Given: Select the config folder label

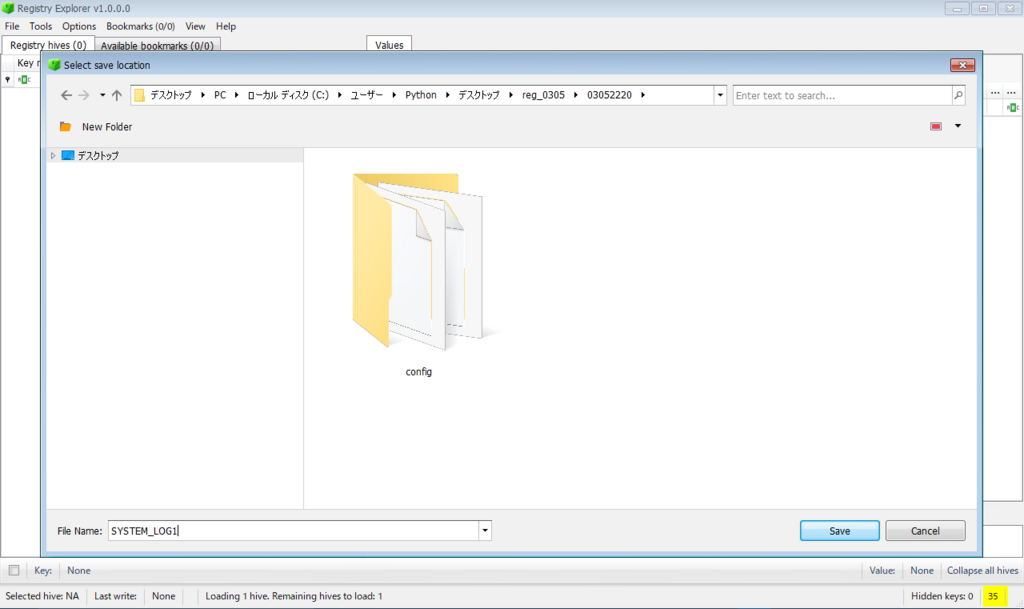Looking at the screenshot, I should 418,371.
